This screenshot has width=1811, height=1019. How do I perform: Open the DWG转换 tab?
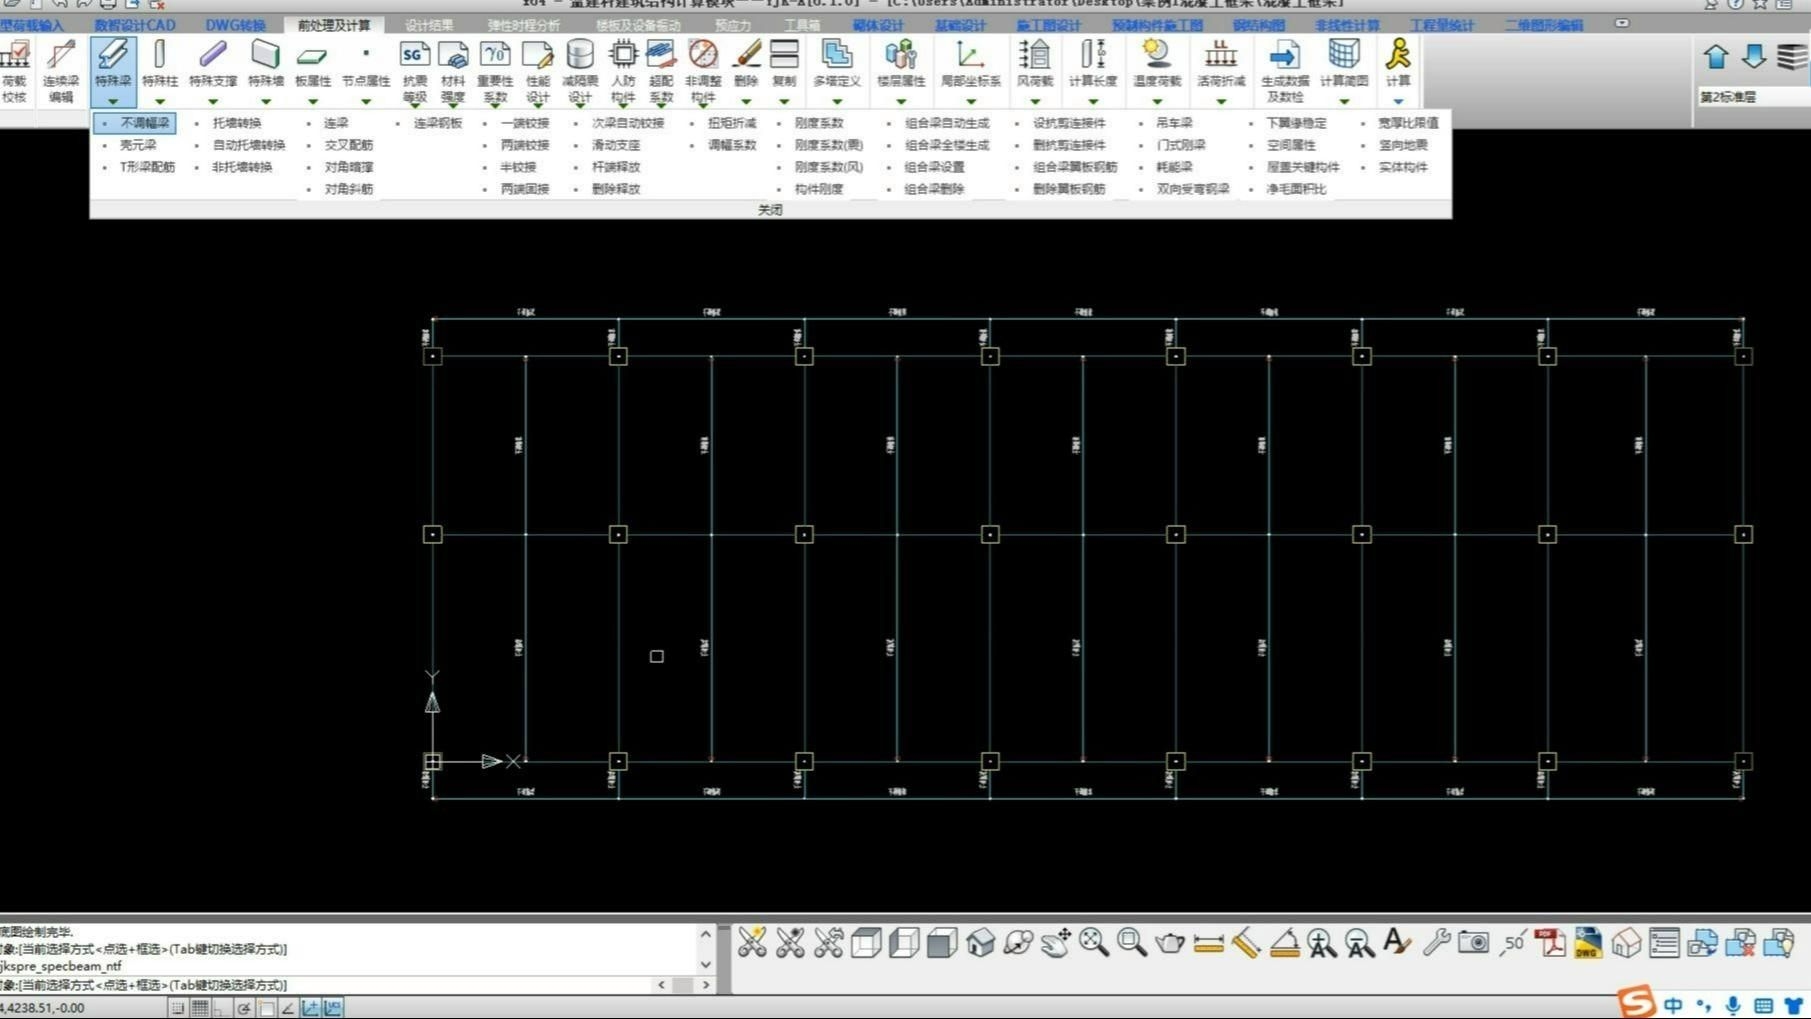click(x=235, y=25)
